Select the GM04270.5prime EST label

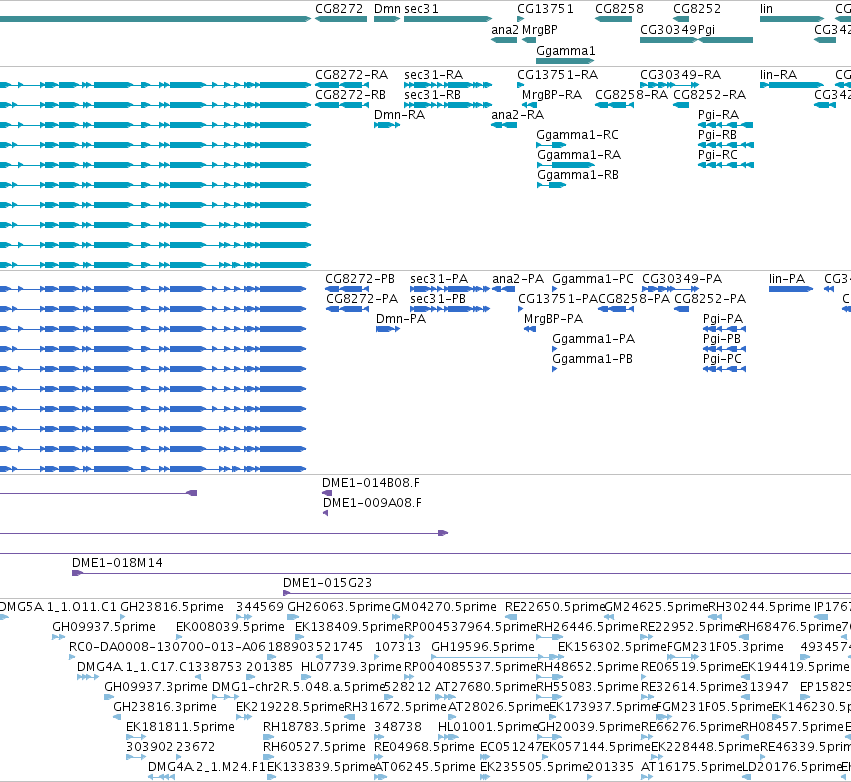click(x=444, y=607)
